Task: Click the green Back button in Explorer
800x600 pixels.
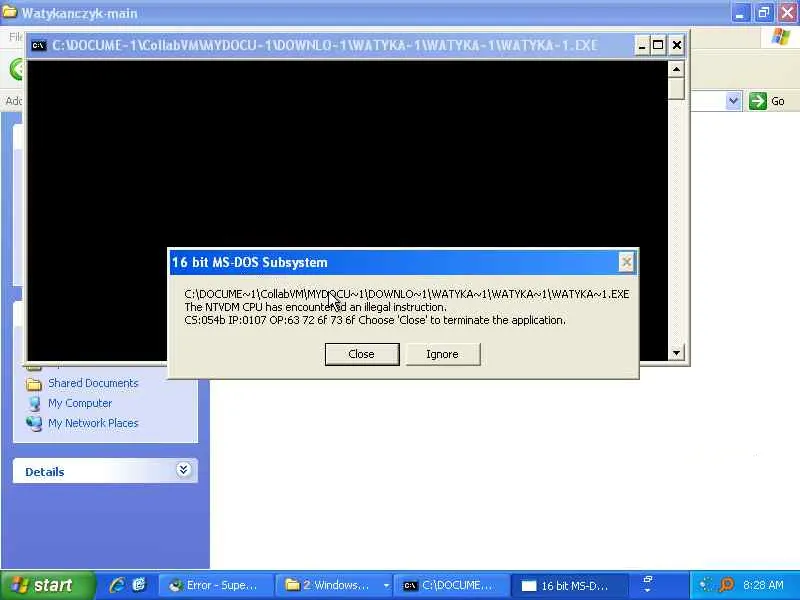Action: (18, 69)
